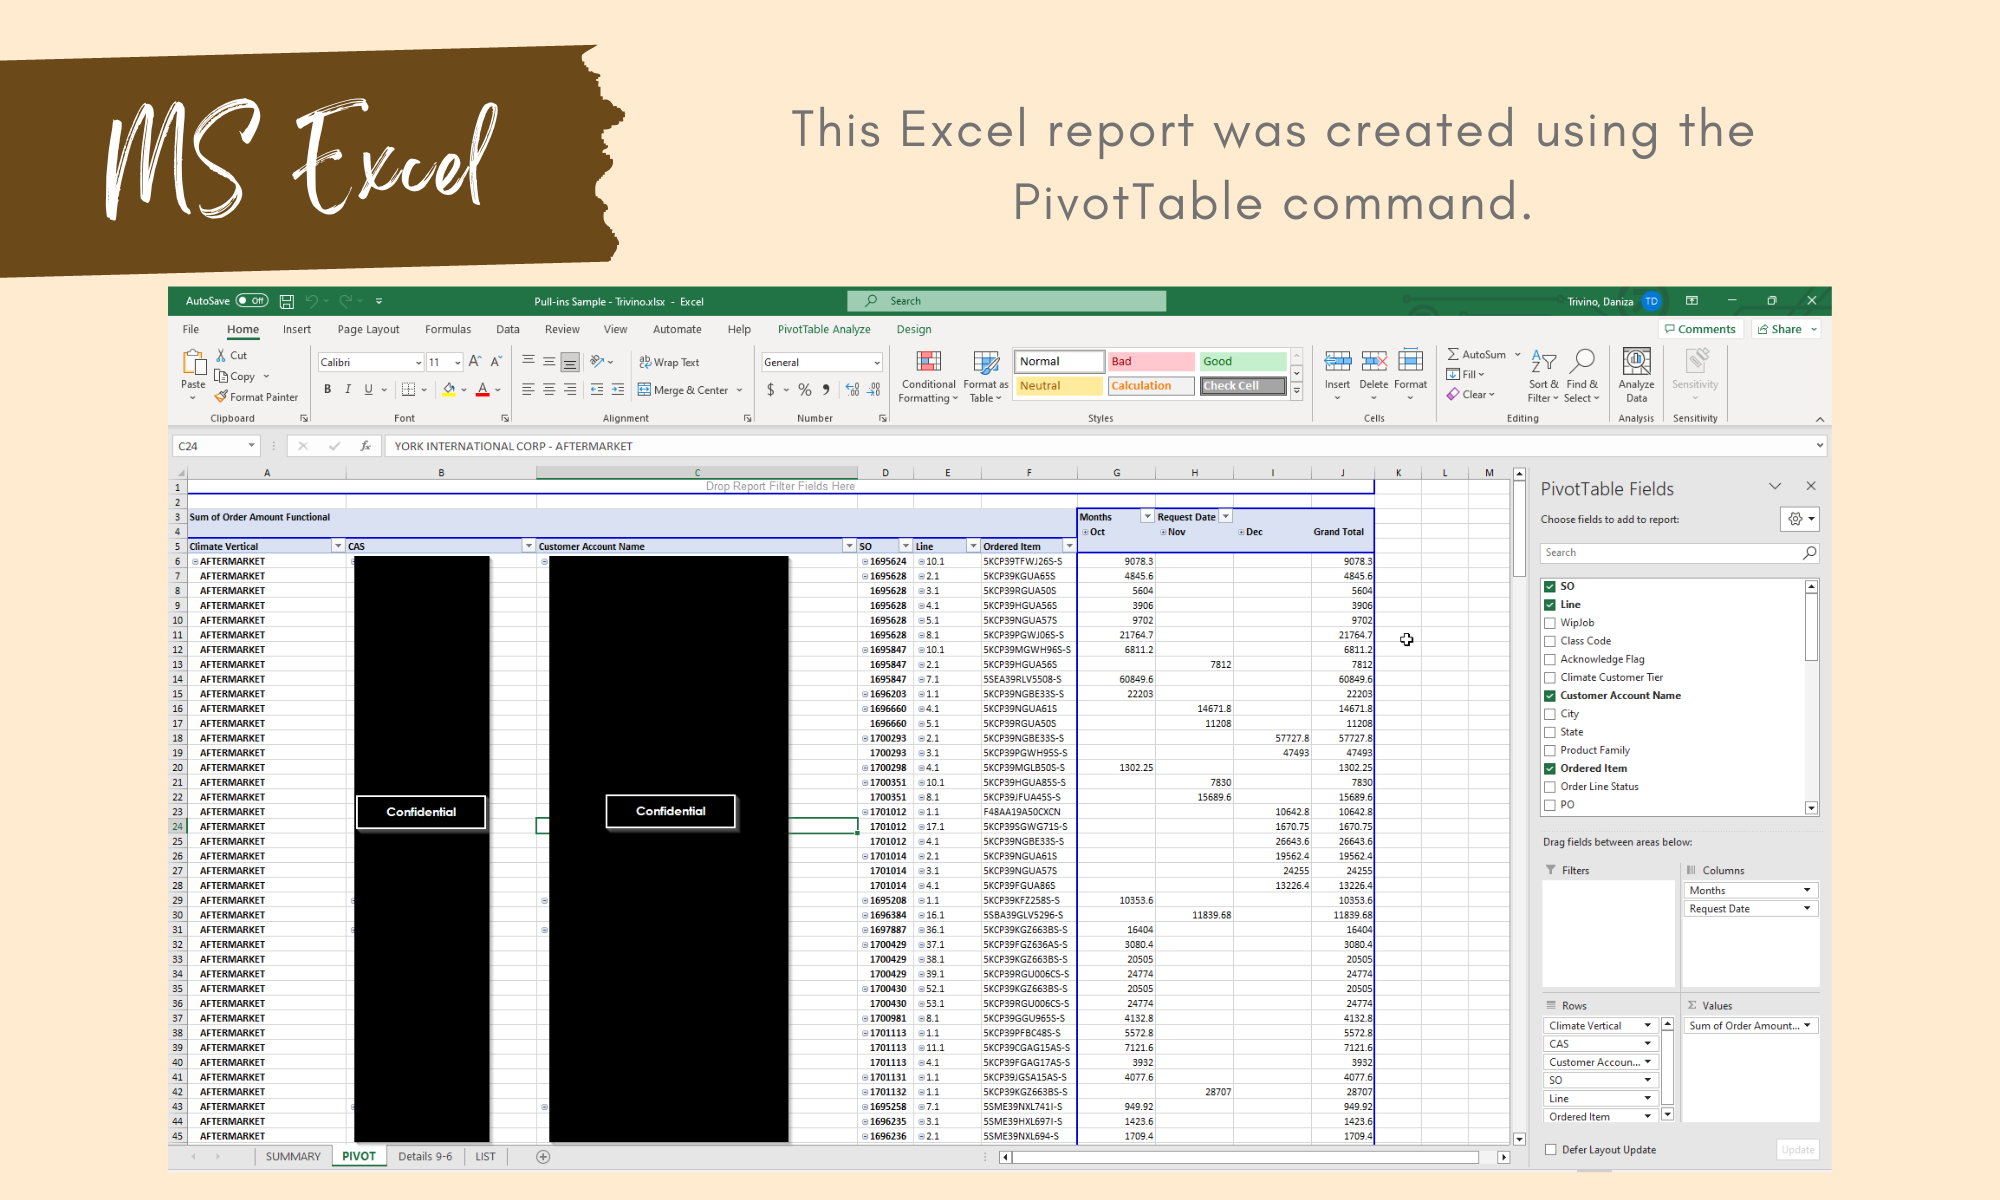Open the PivotTable Analyze ribbon tab
This screenshot has width=2000, height=1200.
(824, 329)
